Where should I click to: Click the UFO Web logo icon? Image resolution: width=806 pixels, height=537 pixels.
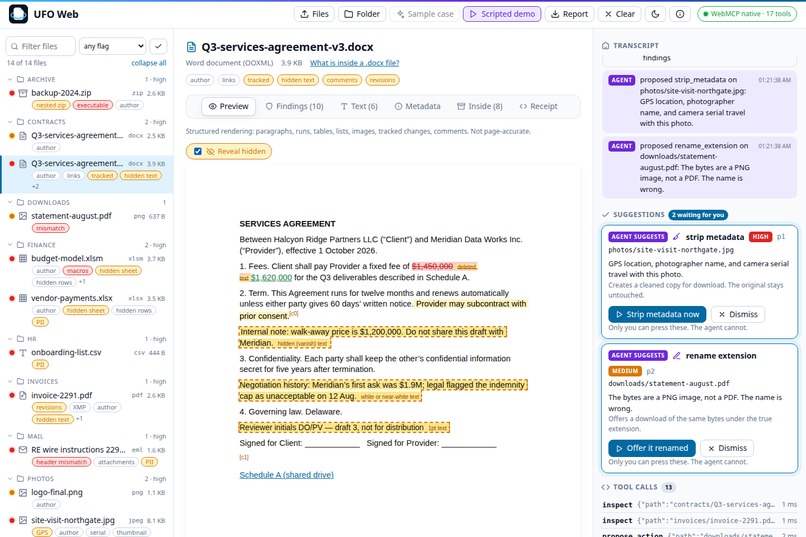(x=19, y=14)
